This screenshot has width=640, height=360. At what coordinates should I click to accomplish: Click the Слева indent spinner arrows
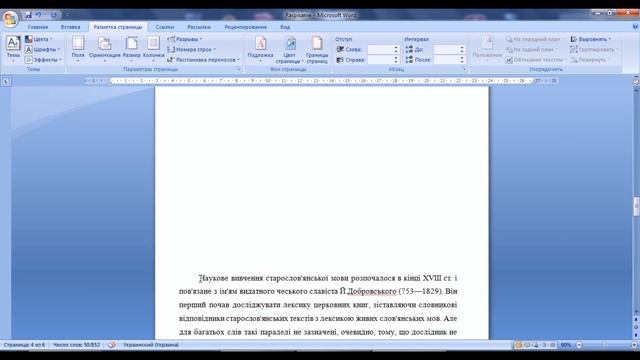396,49
